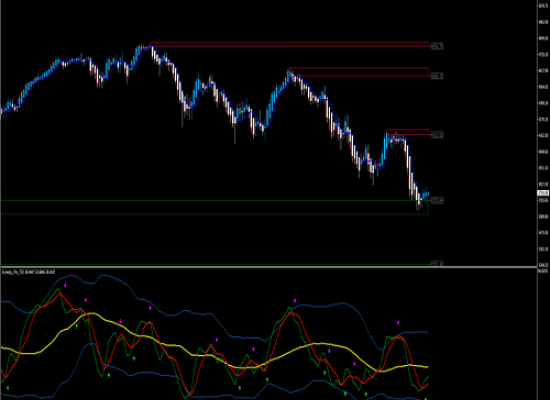Click the vertical price scale on the right side
This screenshot has width=550, height=400.
tap(543, 133)
